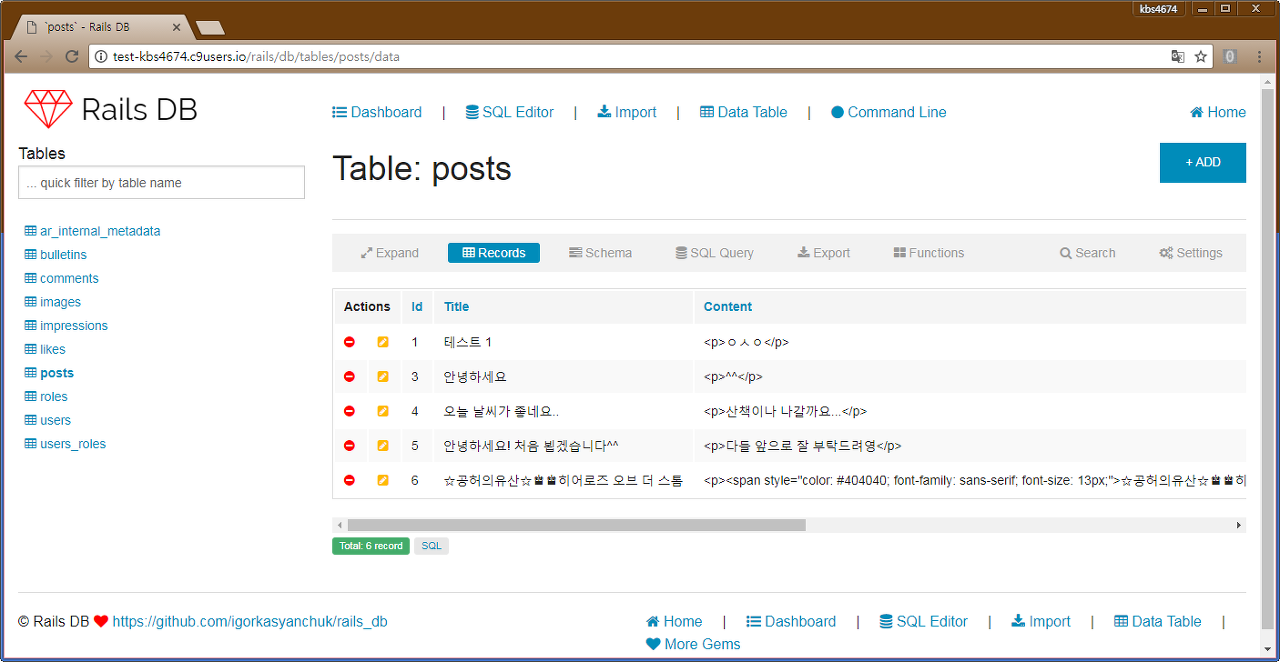Open Data Table in the top navigation
Viewport: 1280px width, 662px height.
coord(744,112)
